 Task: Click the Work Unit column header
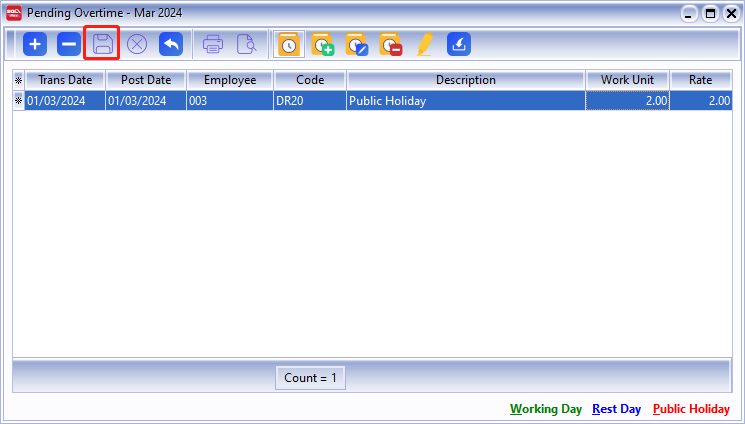tap(627, 80)
